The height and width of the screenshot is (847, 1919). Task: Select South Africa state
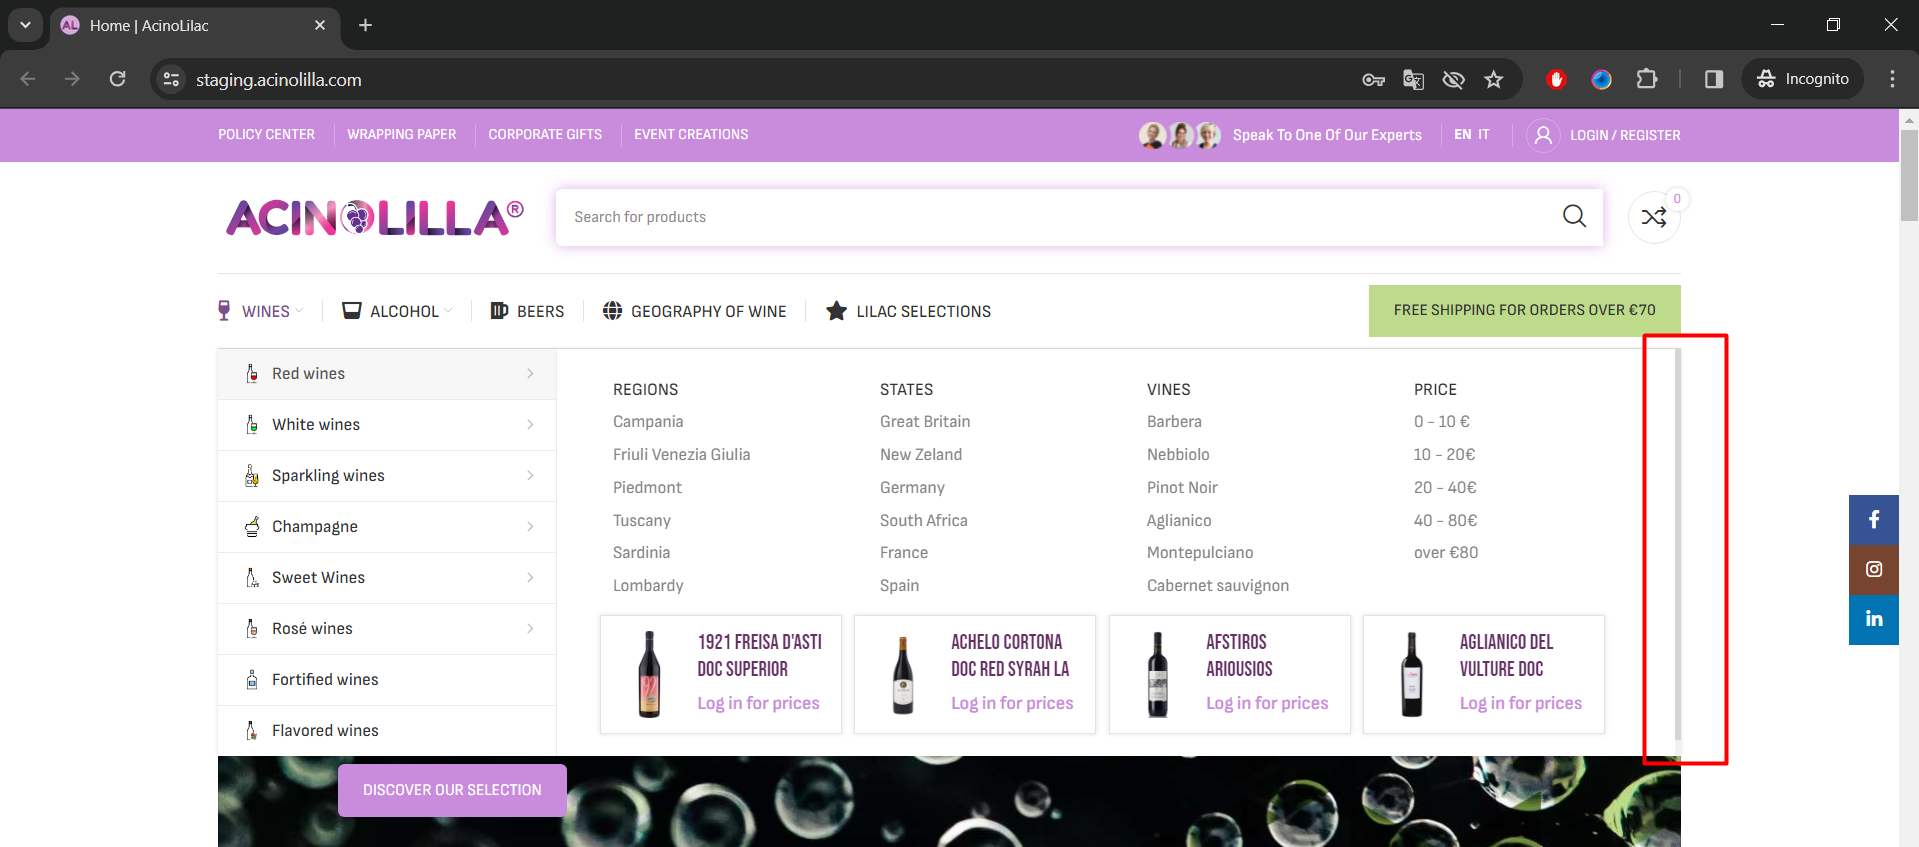[924, 521]
